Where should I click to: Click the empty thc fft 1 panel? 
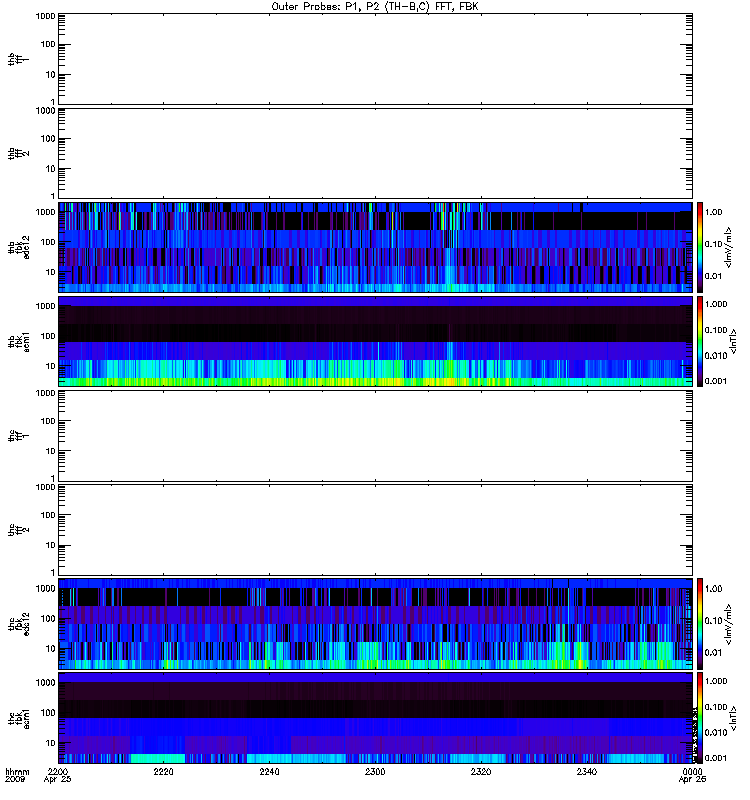375,436
